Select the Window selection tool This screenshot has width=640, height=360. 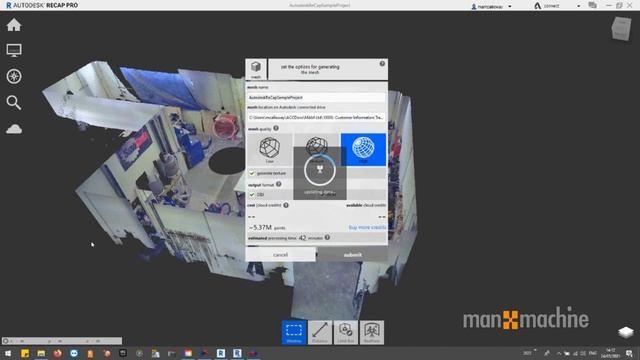(294, 332)
